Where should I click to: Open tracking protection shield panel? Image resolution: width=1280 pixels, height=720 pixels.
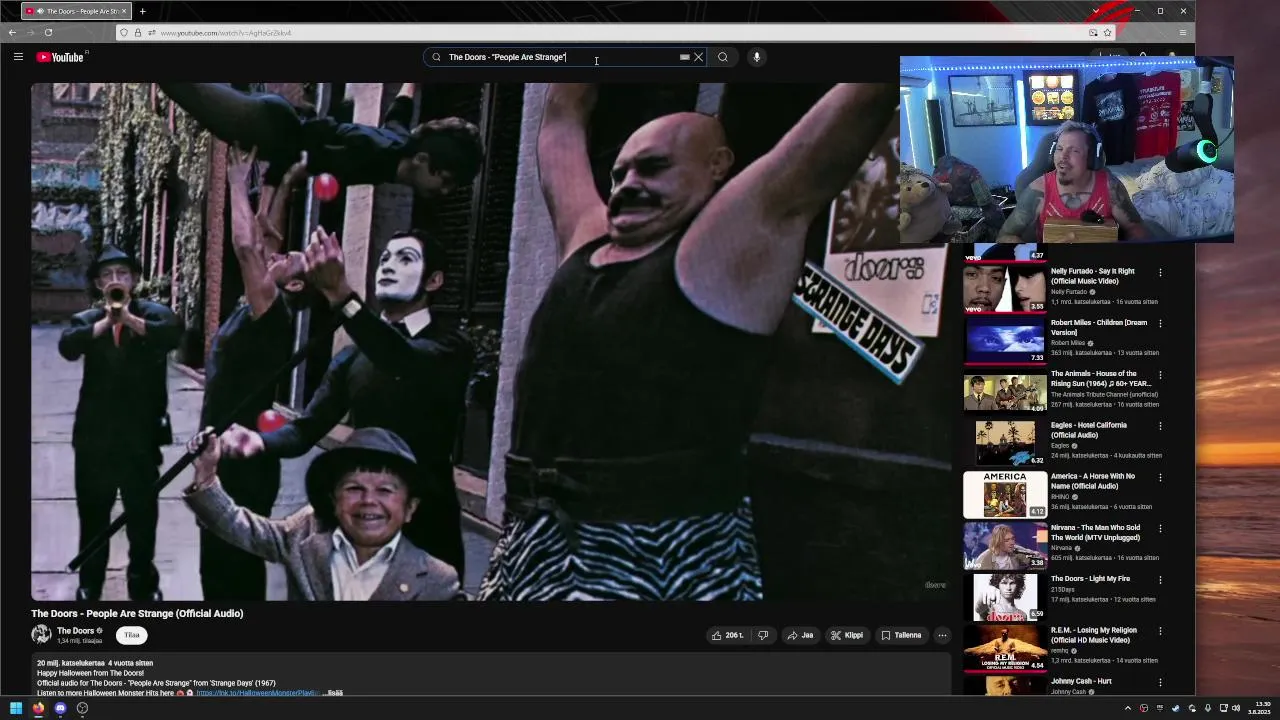tap(124, 33)
